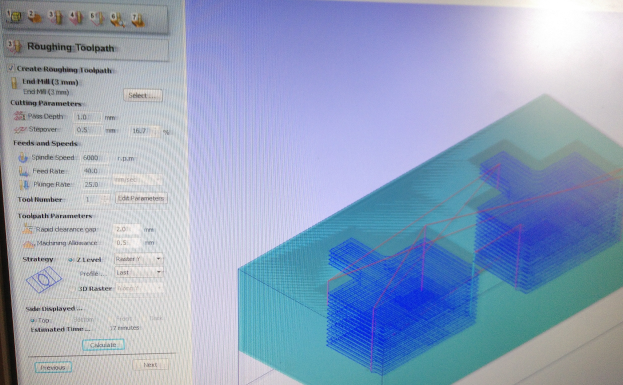Click the Calculate button
This screenshot has height=385, width=623.
[x=103, y=345]
